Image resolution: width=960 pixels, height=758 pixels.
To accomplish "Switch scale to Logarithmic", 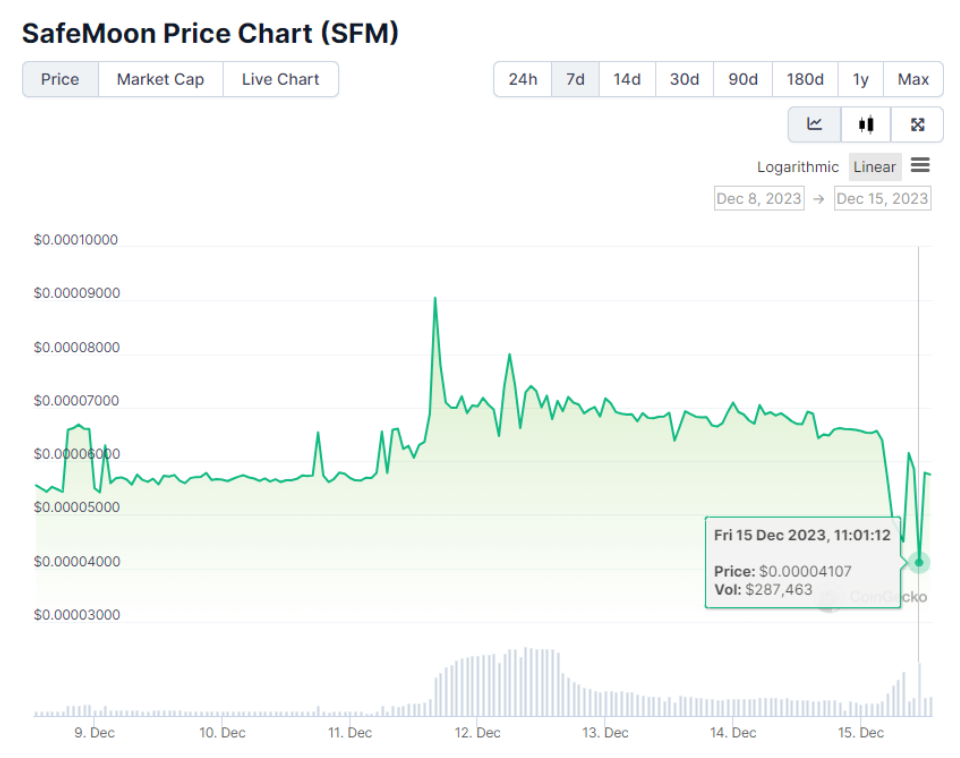I will coord(798,167).
